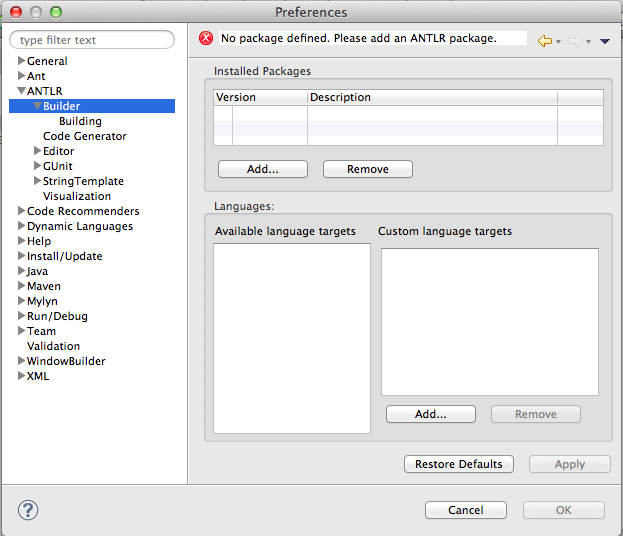This screenshot has width=623, height=536.
Task: Expand the Help preferences node
Action: [x=21, y=241]
